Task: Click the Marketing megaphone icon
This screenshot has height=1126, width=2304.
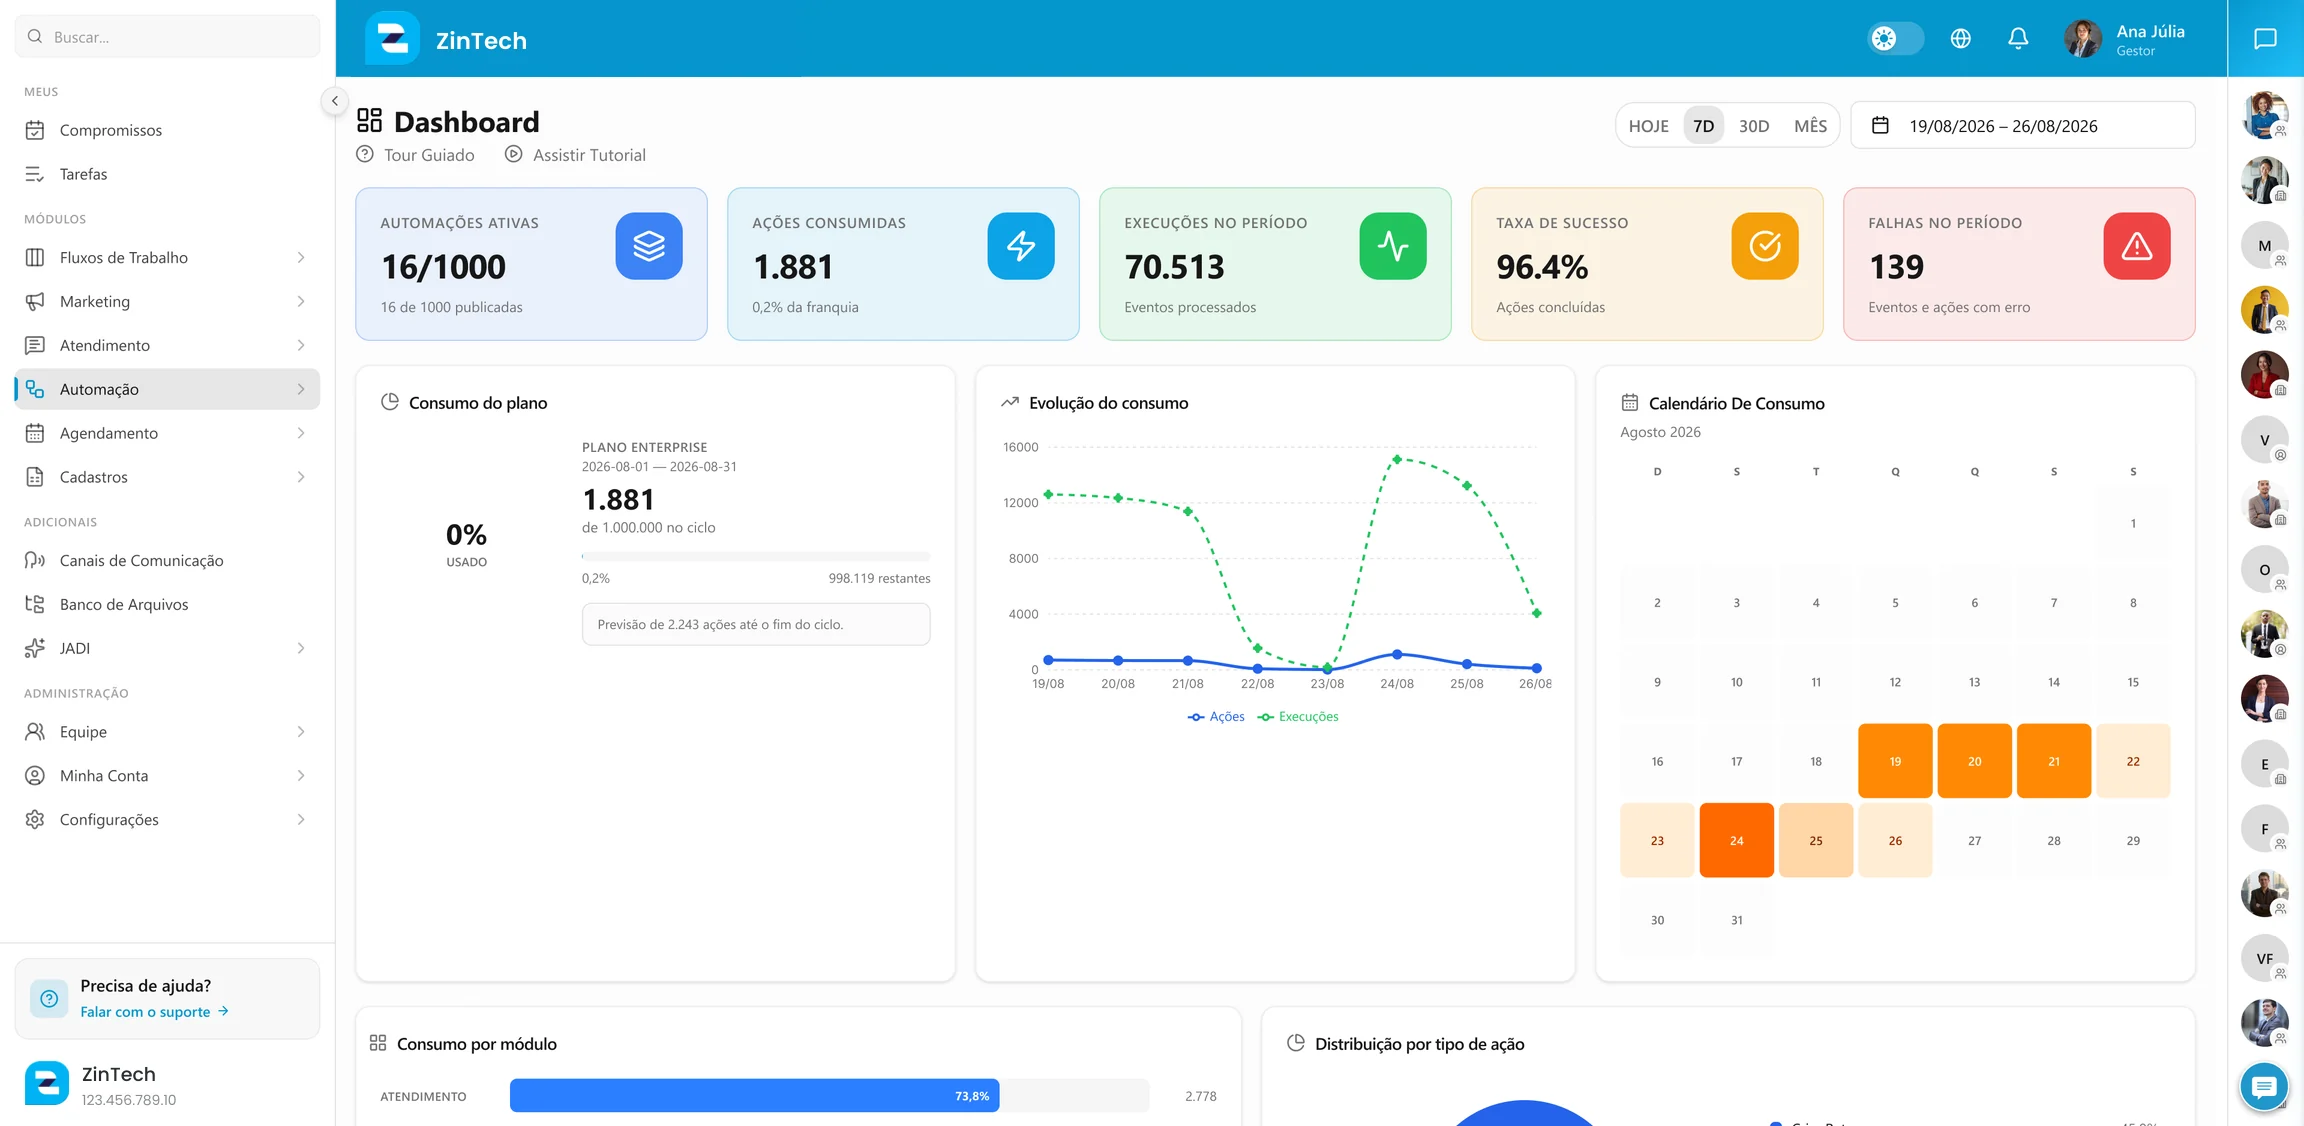Action: 35,301
